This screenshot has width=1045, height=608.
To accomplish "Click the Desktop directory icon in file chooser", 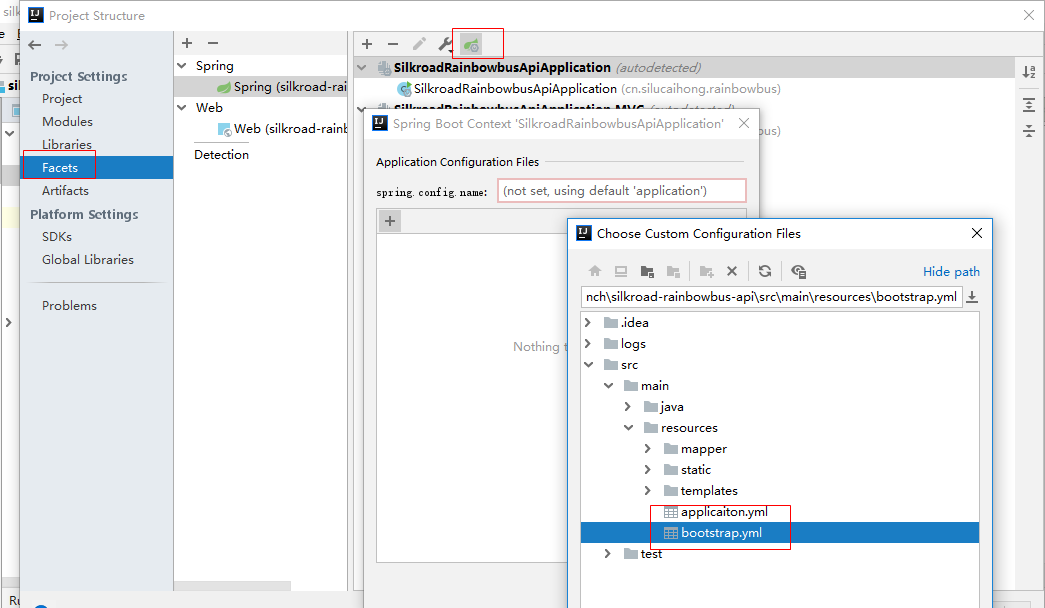I will [621, 271].
